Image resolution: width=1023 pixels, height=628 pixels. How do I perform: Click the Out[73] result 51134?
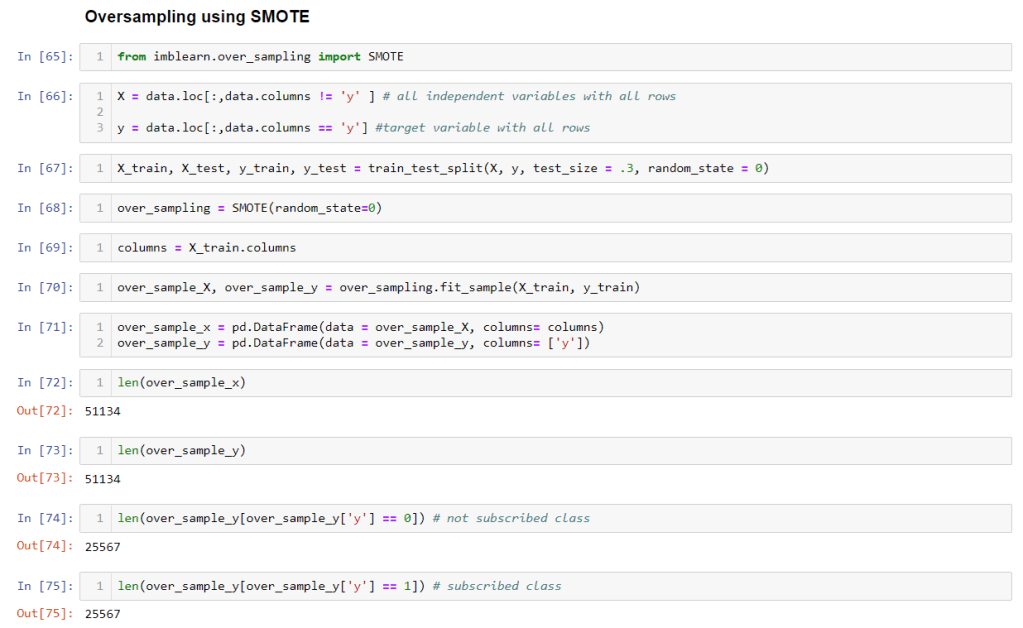point(103,479)
